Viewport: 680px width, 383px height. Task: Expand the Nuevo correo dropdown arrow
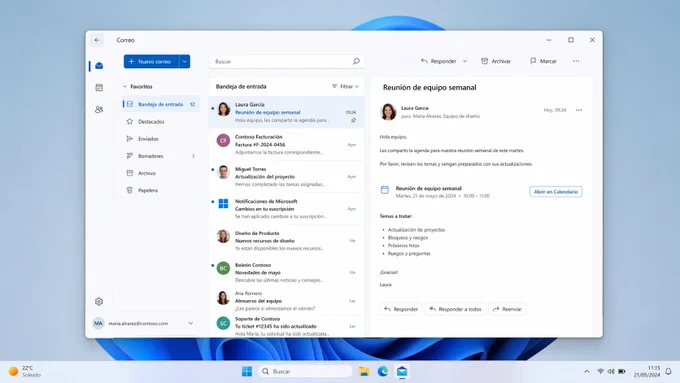click(185, 62)
